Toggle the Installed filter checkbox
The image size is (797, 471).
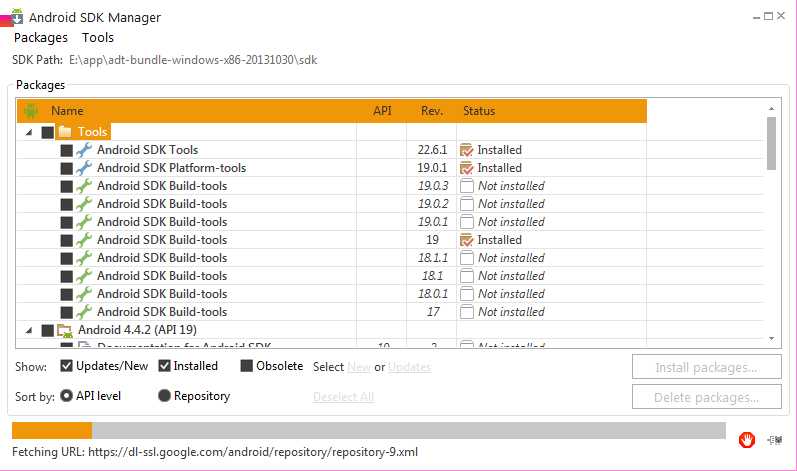(164, 366)
